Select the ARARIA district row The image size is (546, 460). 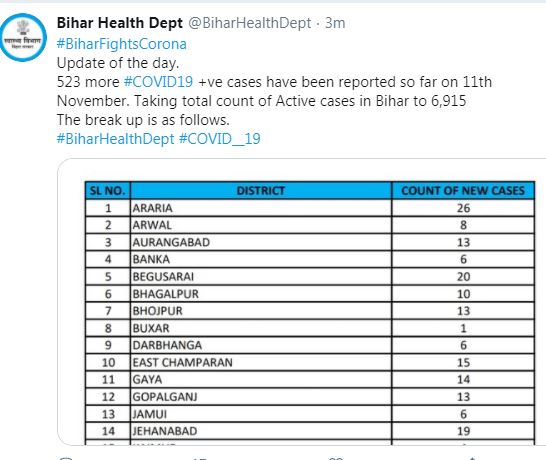[310, 208]
